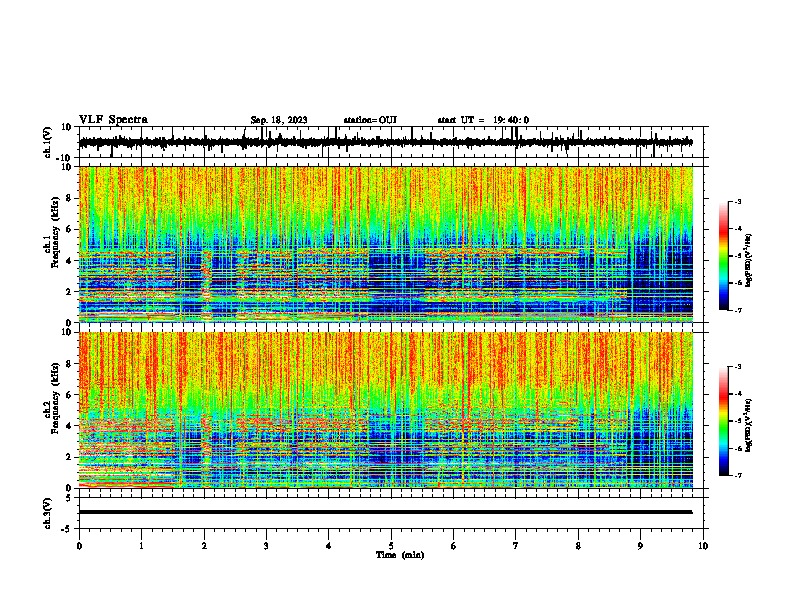
Task: Click time-axis tick label "1"
Action: 141,546
